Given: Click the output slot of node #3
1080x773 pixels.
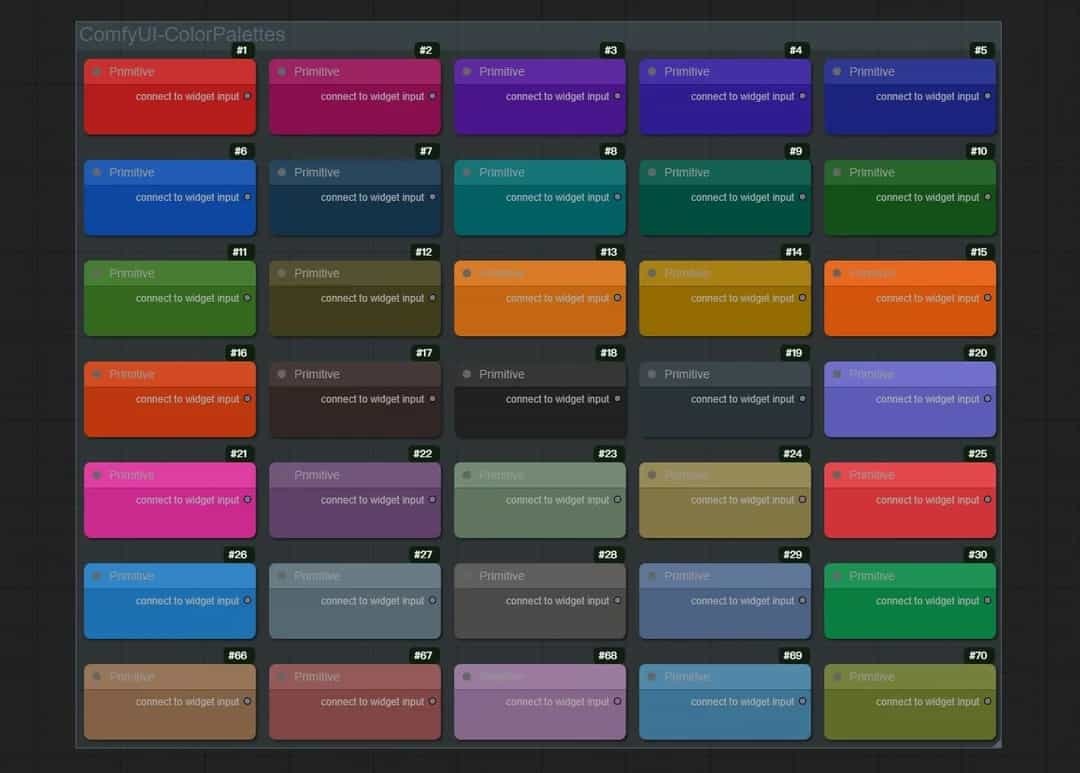Looking at the screenshot, I should coord(617,97).
